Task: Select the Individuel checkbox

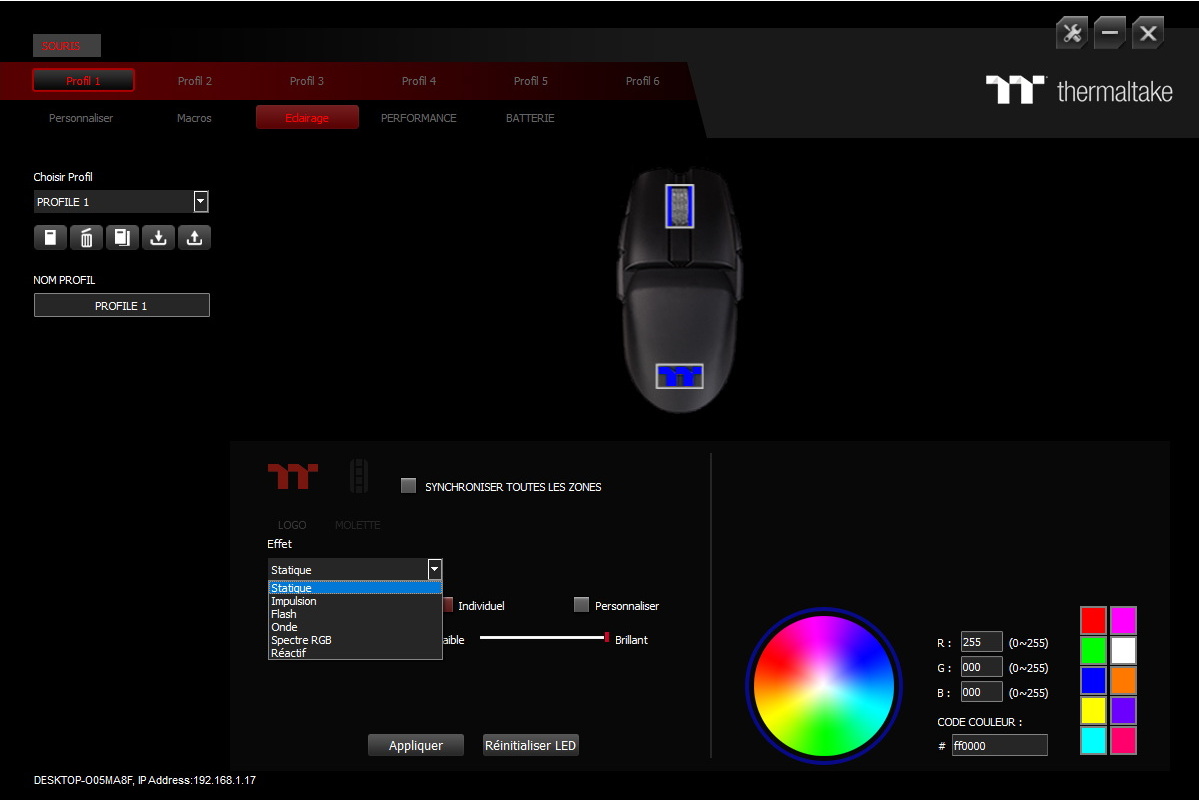Action: (x=448, y=605)
